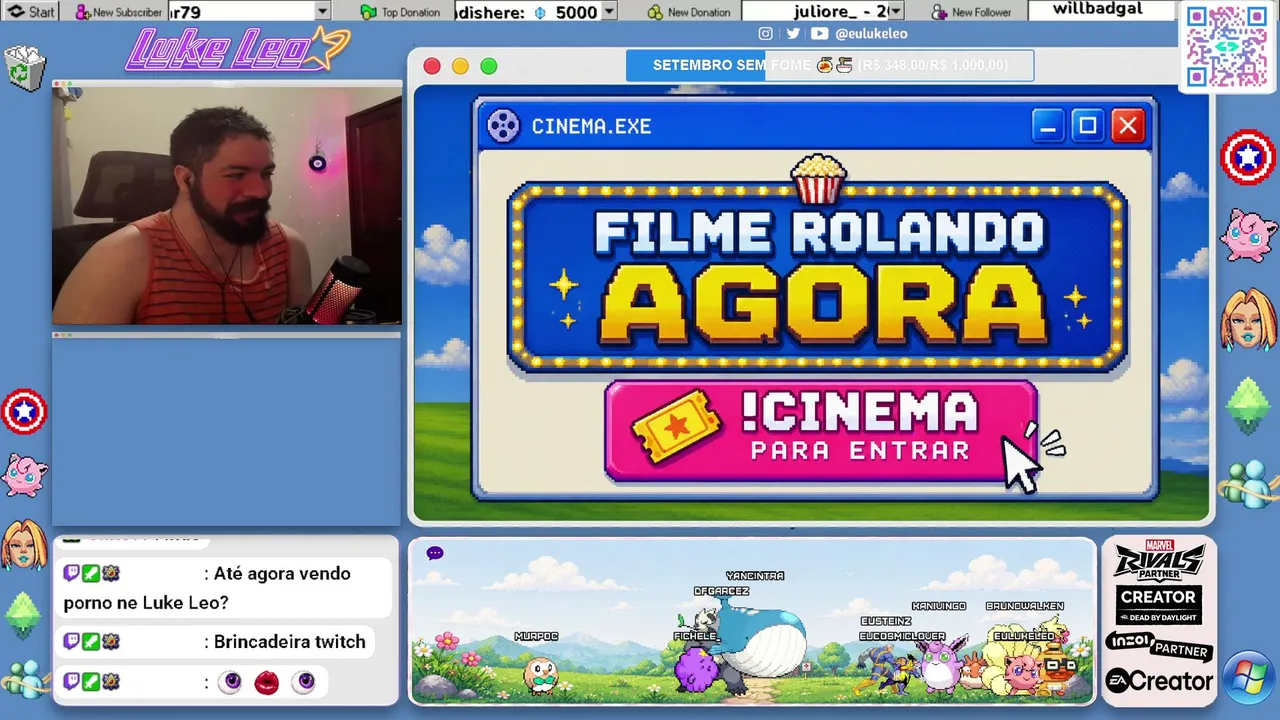Click the Captain America shield icon on the left side
1280x720 pixels.
click(x=24, y=412)
